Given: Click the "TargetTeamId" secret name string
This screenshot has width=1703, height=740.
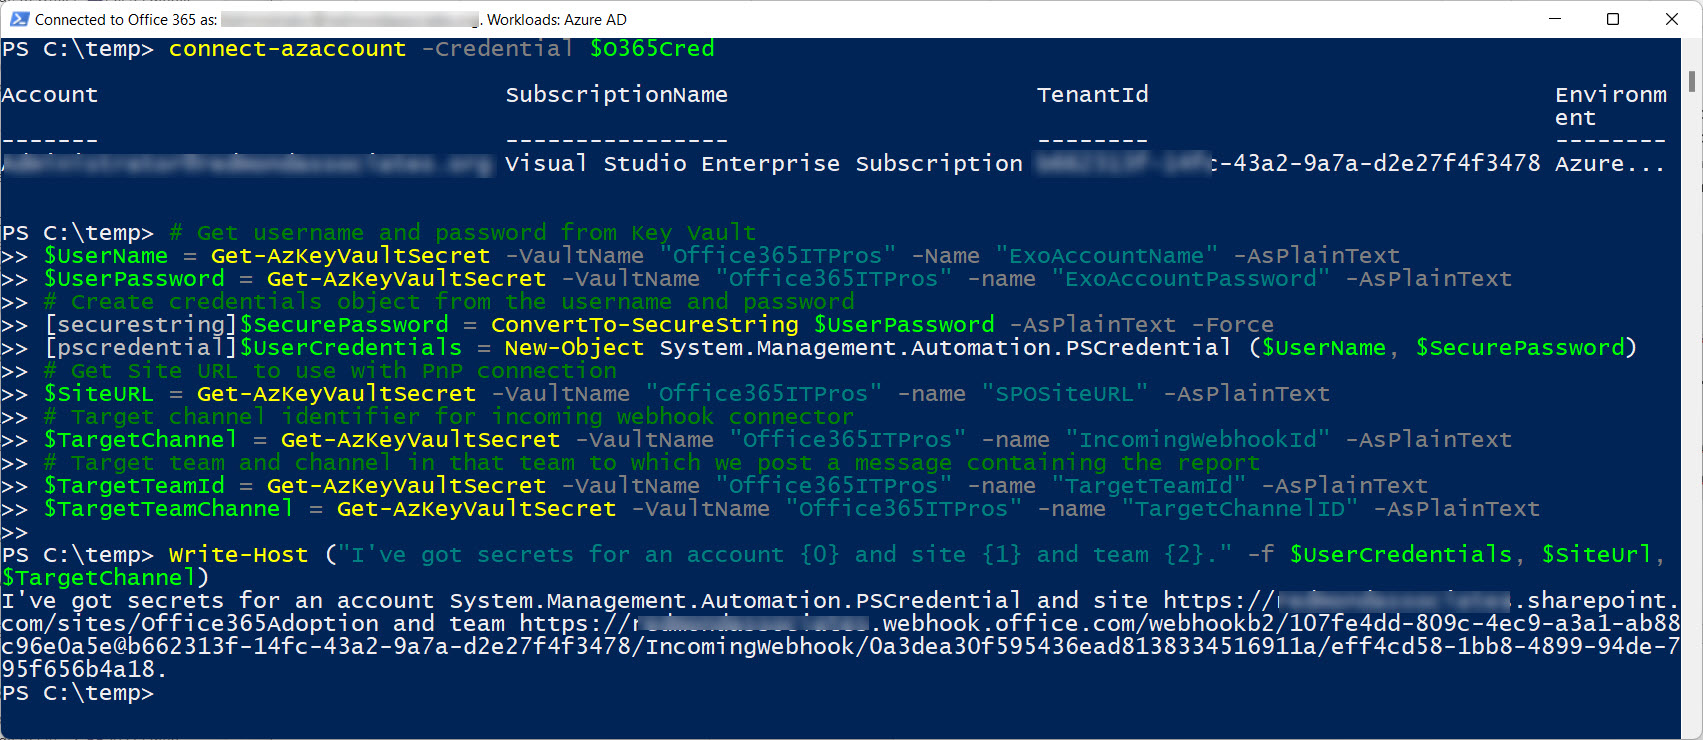Looking at the screenshot, I should point(1148,486).
